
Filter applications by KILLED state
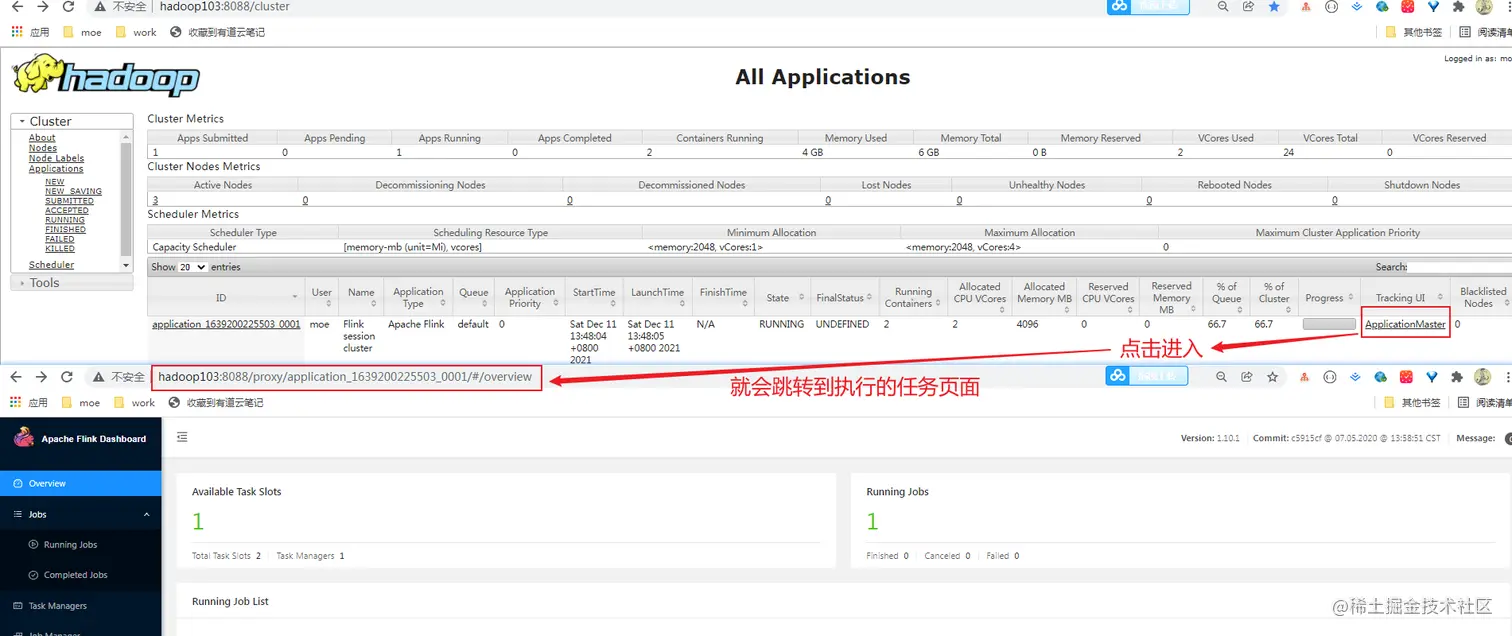tap(60, 249)
